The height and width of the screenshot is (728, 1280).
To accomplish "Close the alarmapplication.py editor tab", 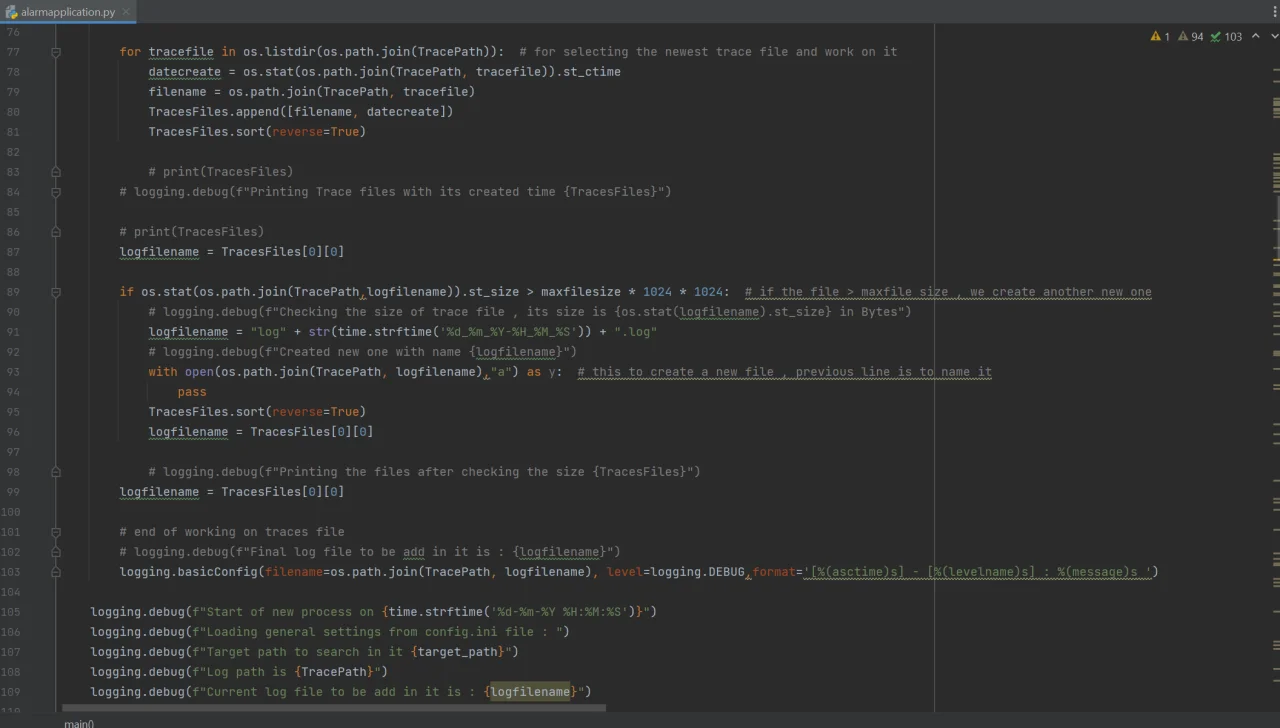I will [x=125, y=12].
